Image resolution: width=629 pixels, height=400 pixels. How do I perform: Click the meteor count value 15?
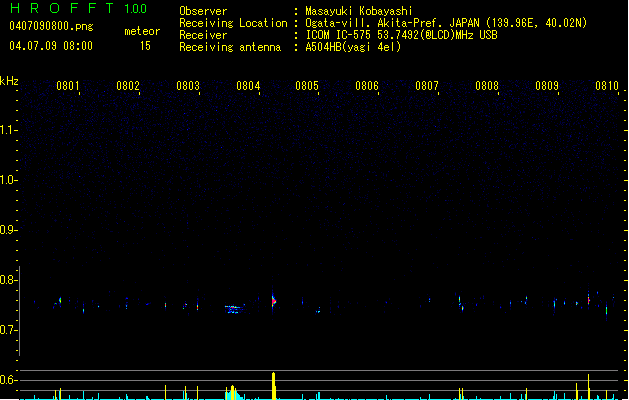[x=145, y=46]
